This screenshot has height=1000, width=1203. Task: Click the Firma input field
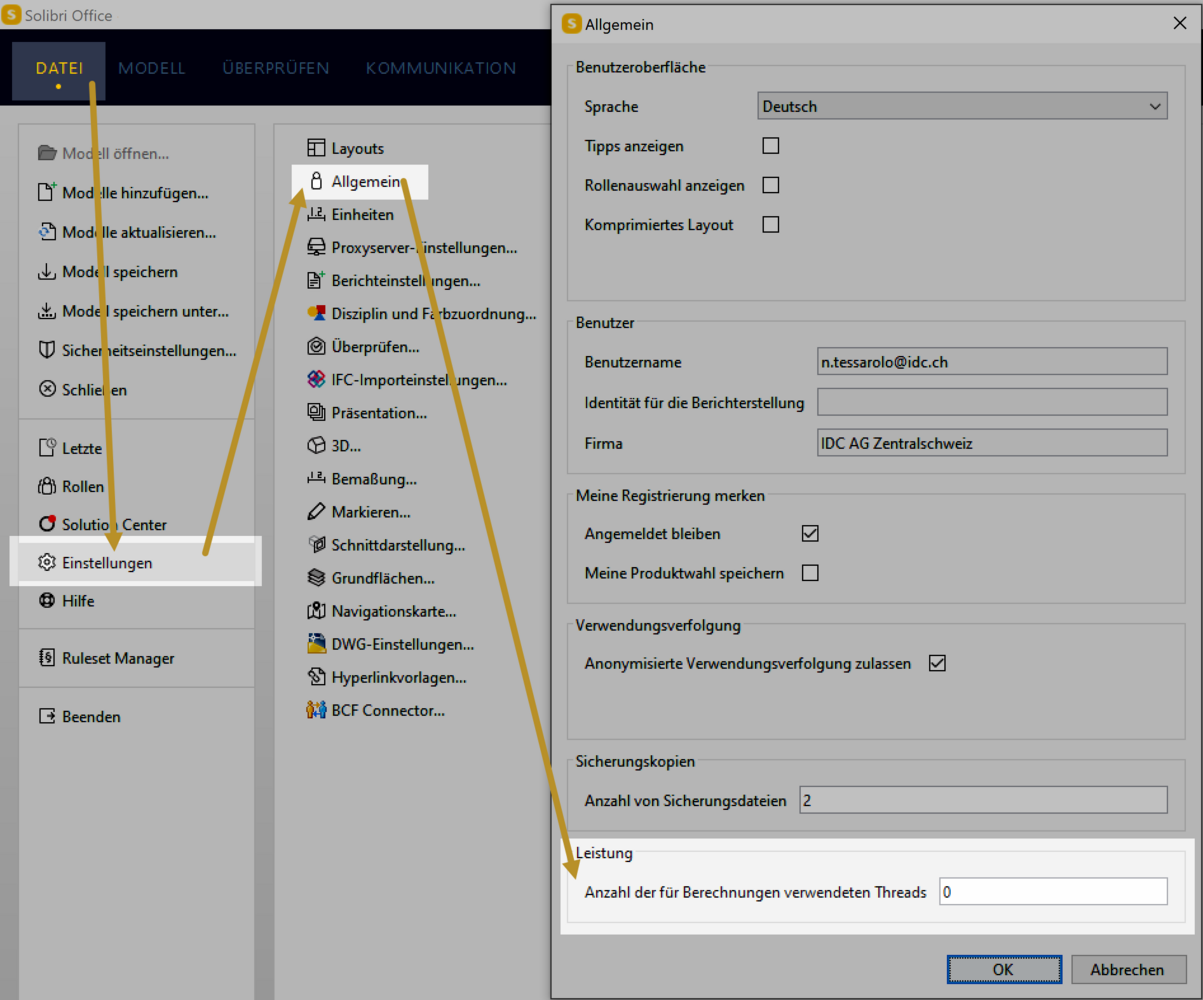[992, 443]
